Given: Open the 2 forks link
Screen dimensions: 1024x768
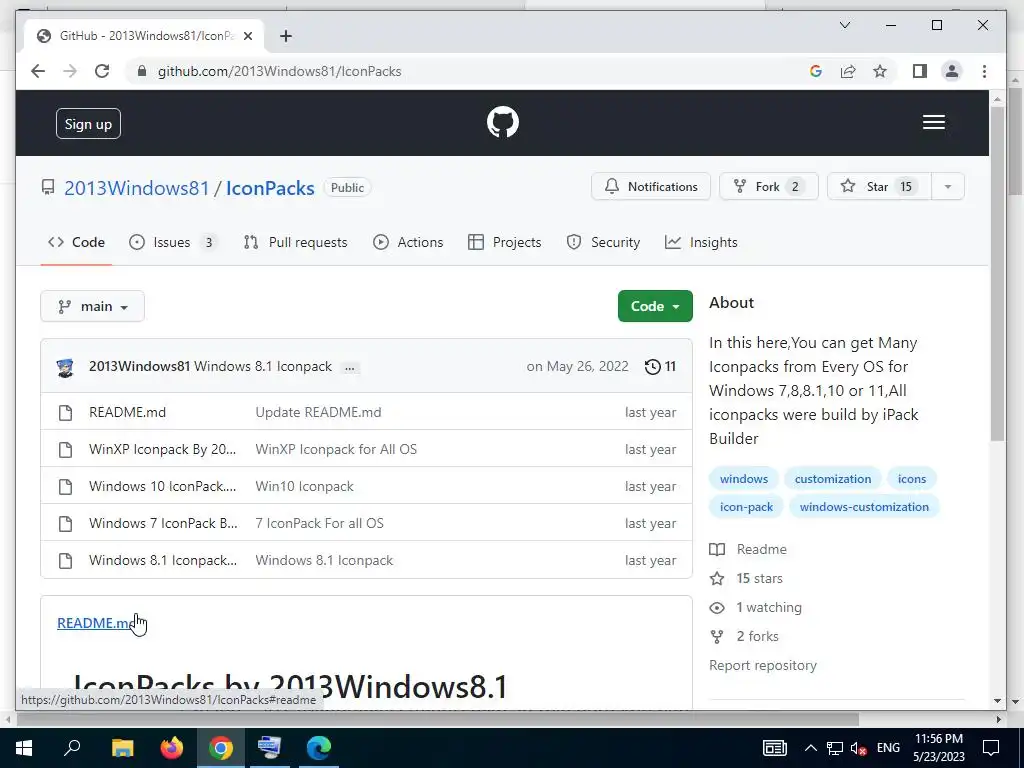Looking at the screenshot, I should 744,636.
